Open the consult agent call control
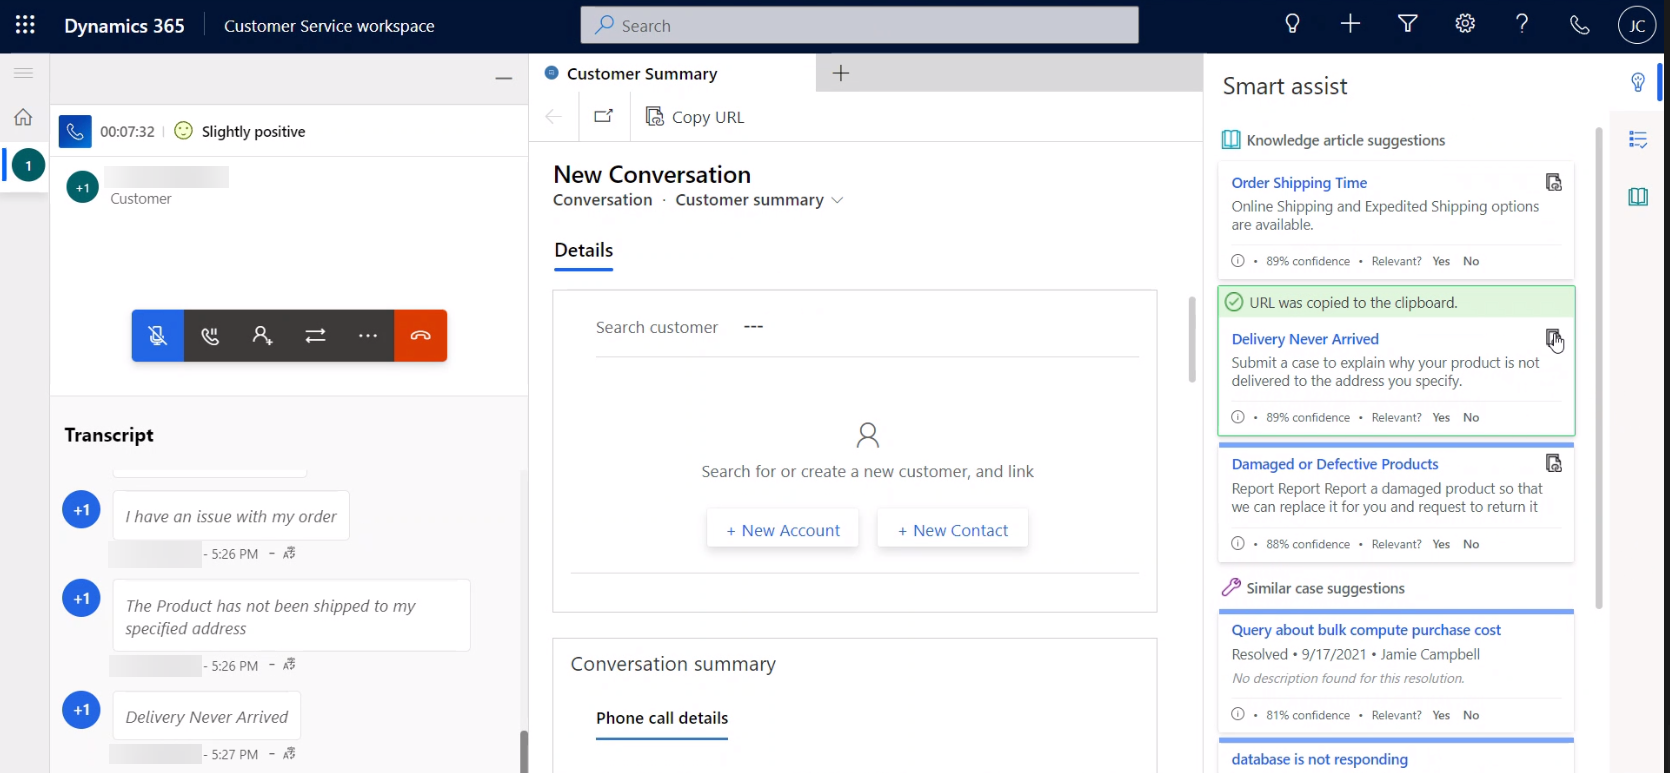 tap(262, 336)
